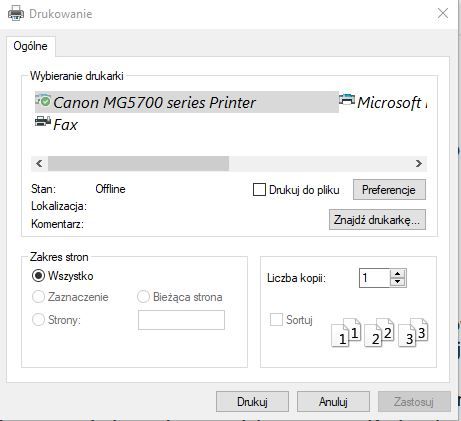The width and height of the screenshot is (461, 421).
Task: Choose the Microsoft printer icon
Action: pyautogui.click(x=347, y=99)
